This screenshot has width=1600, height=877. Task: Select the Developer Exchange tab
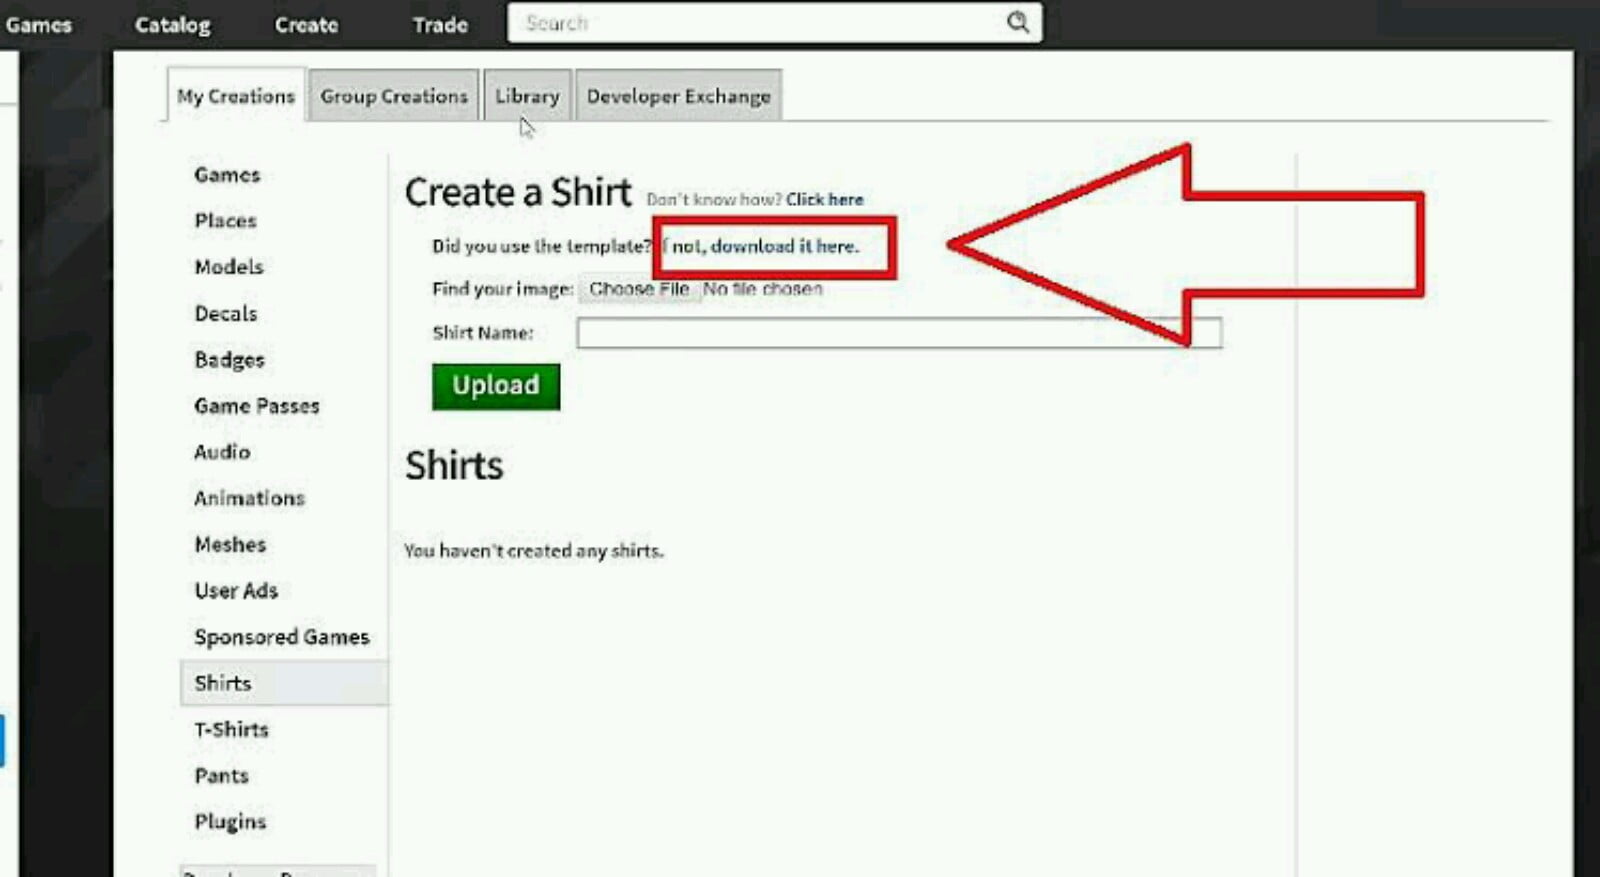tap(678, 96)
